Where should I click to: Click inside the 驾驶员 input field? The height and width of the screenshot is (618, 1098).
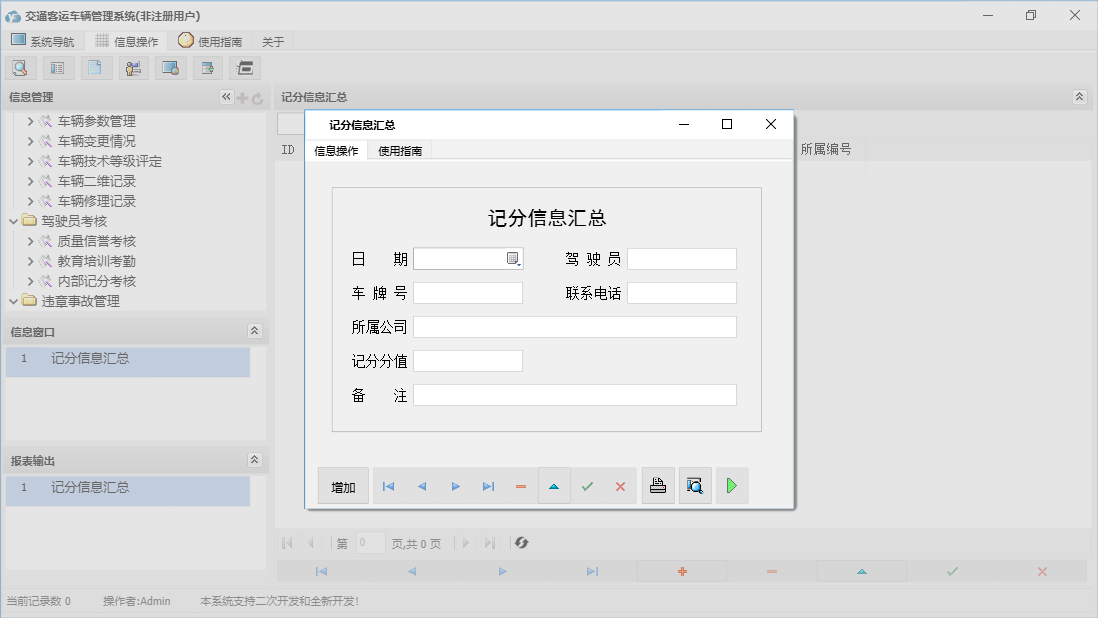[x=682, y=258]
